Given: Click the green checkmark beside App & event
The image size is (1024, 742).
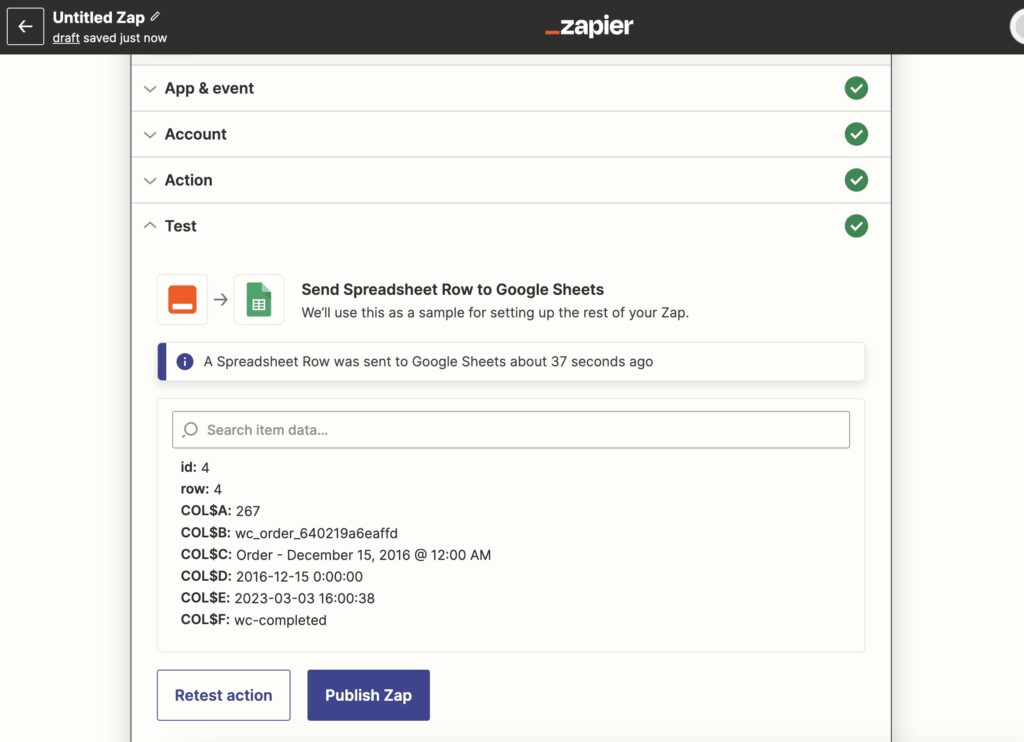Looking at the screenshot, I should point(856,88).
